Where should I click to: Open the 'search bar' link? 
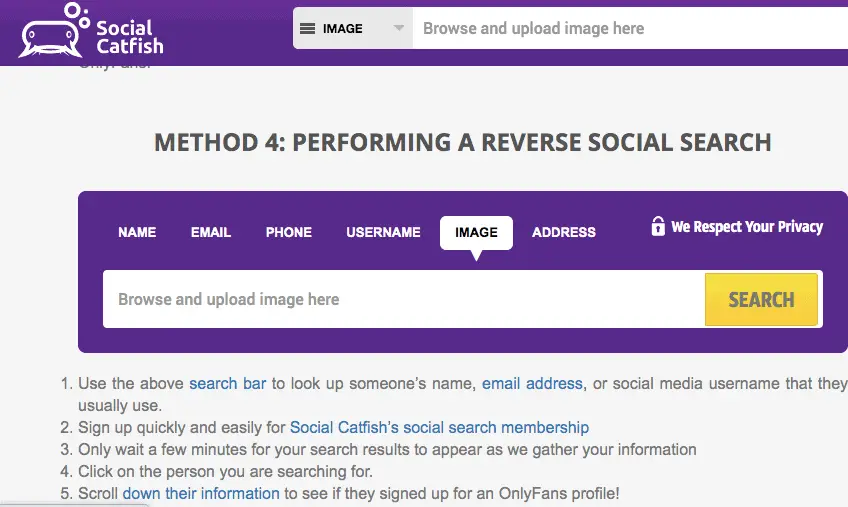[228, 384]
